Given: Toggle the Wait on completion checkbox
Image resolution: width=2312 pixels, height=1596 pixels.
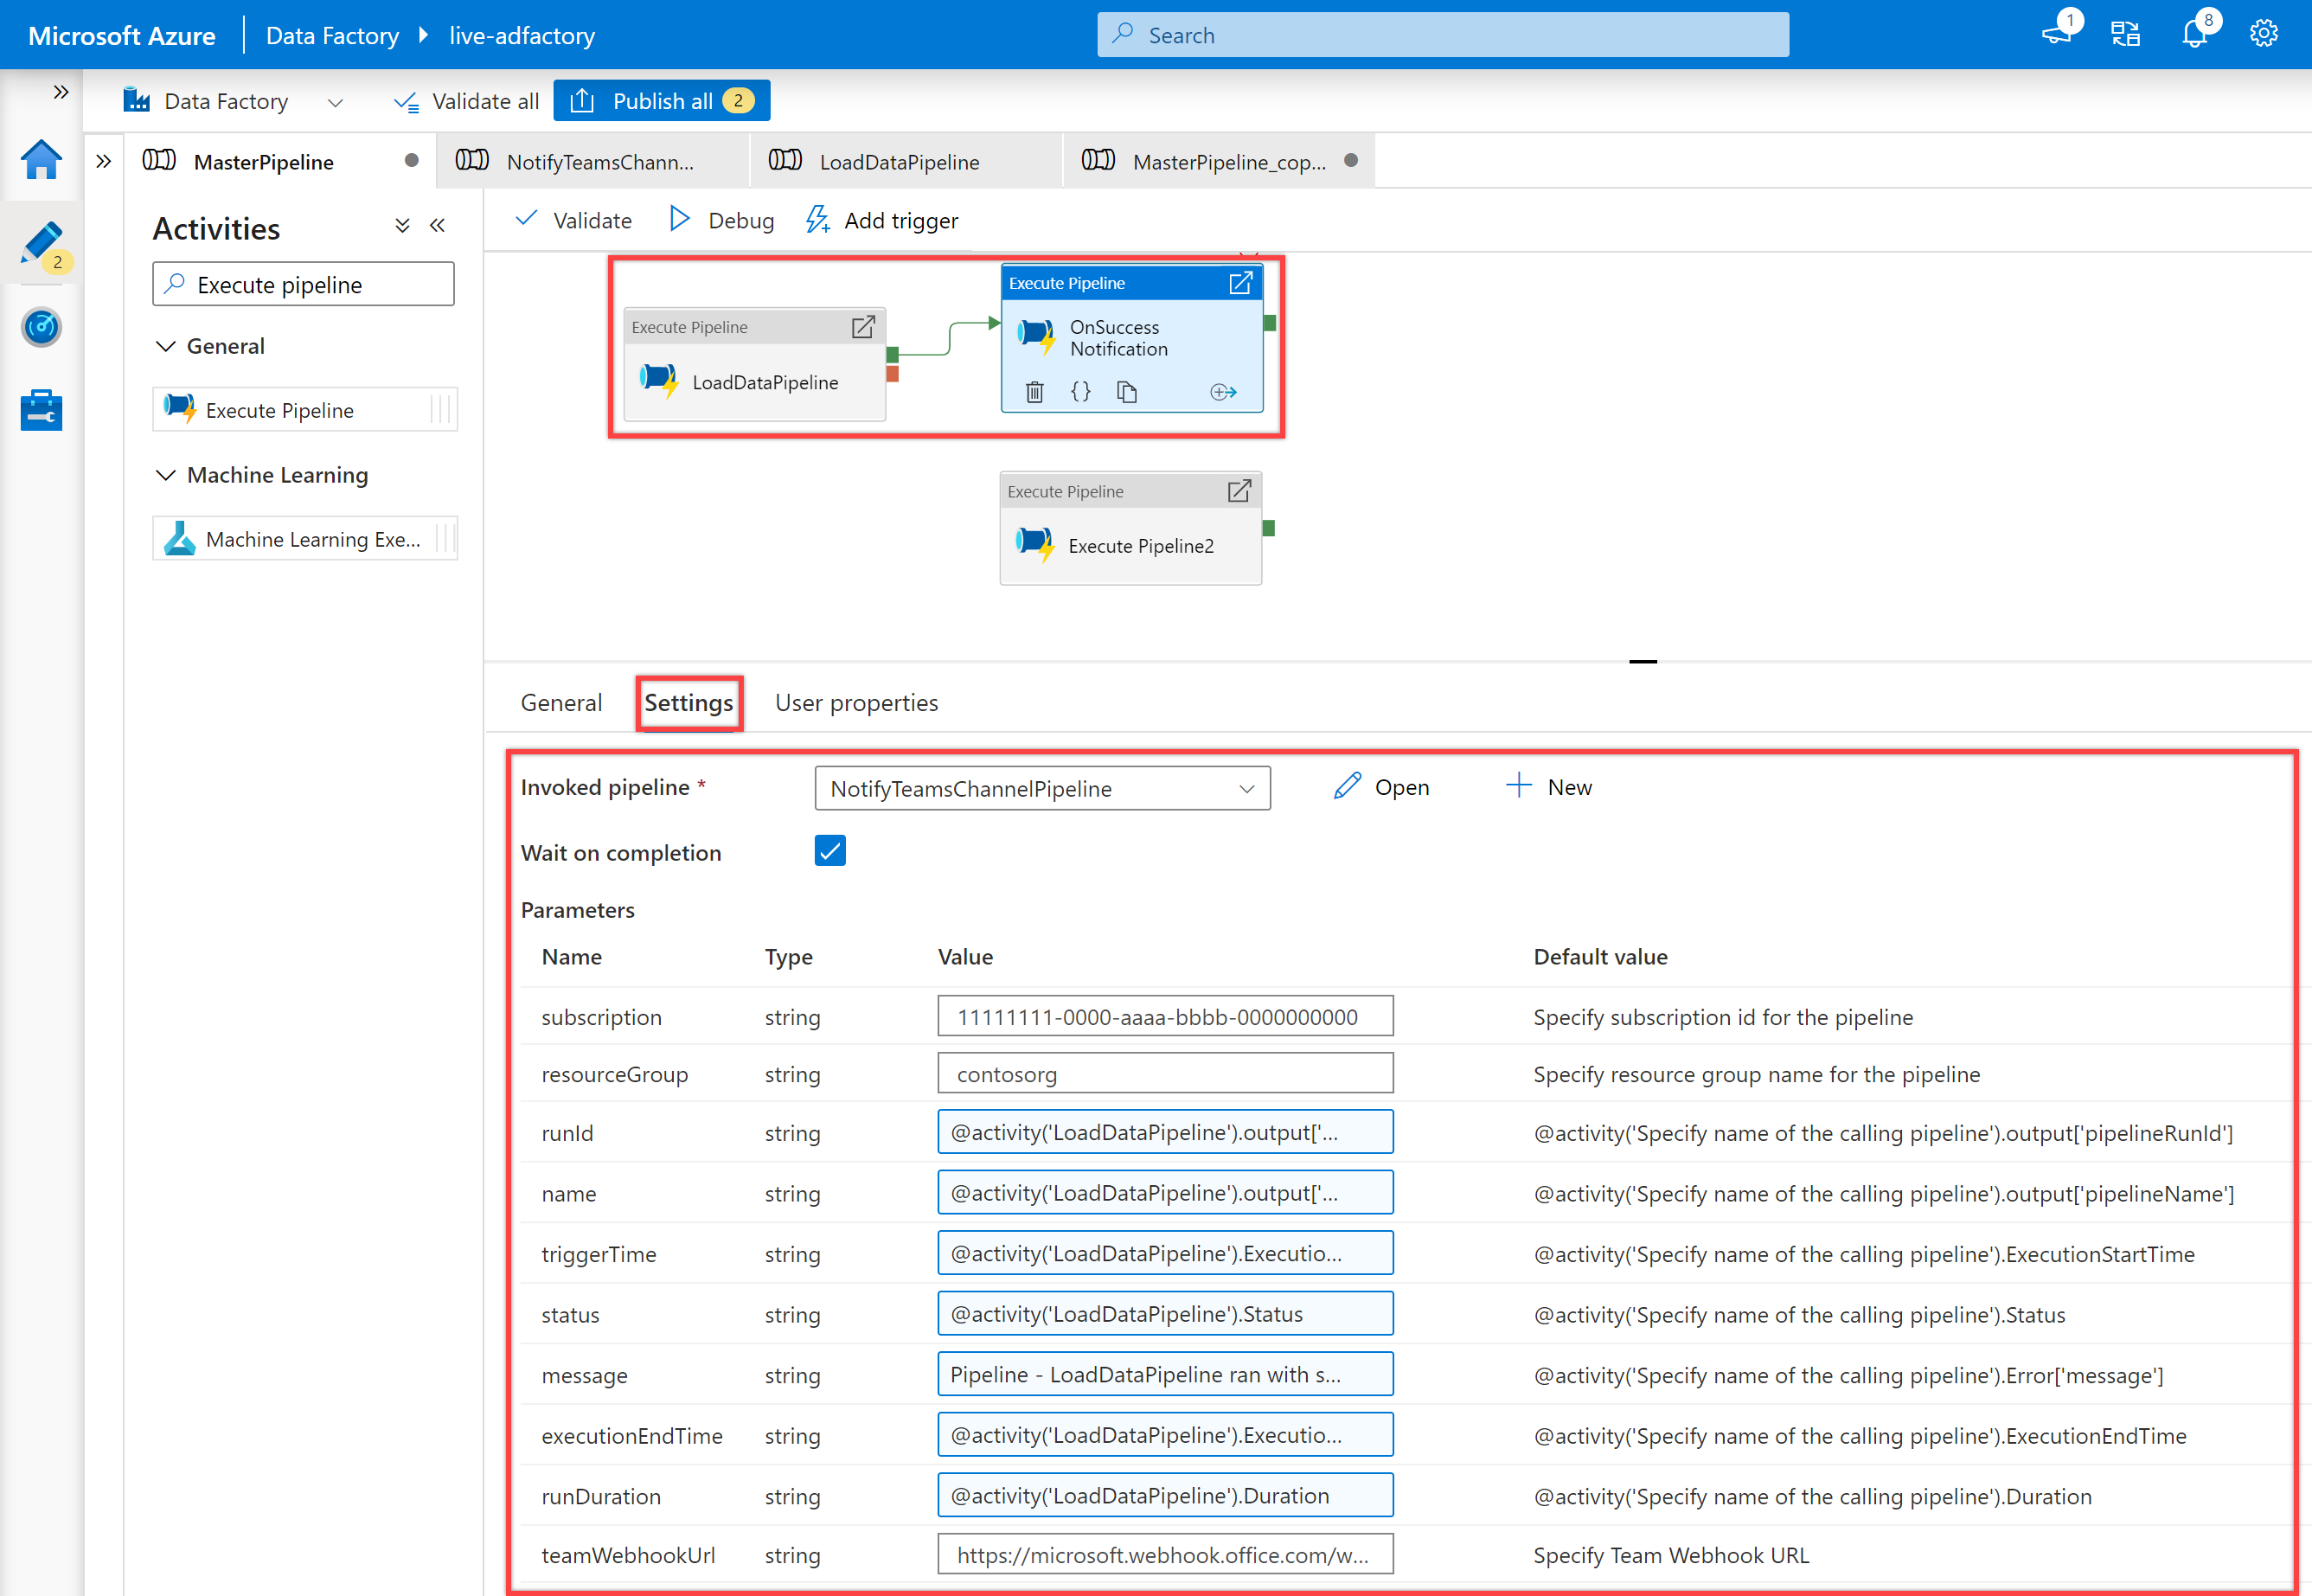Looking at the screenshot, I should pyautogui.click(x=829, y=850).
